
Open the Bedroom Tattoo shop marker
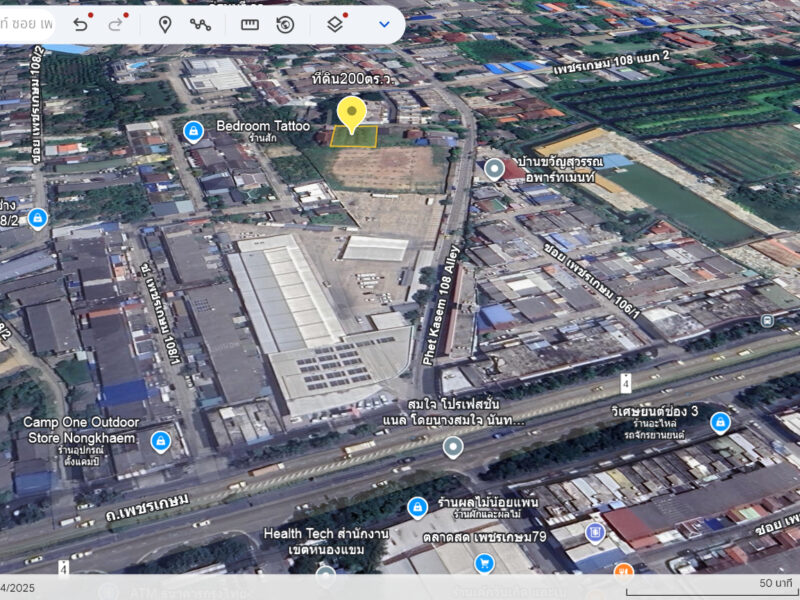pos(193,131)
